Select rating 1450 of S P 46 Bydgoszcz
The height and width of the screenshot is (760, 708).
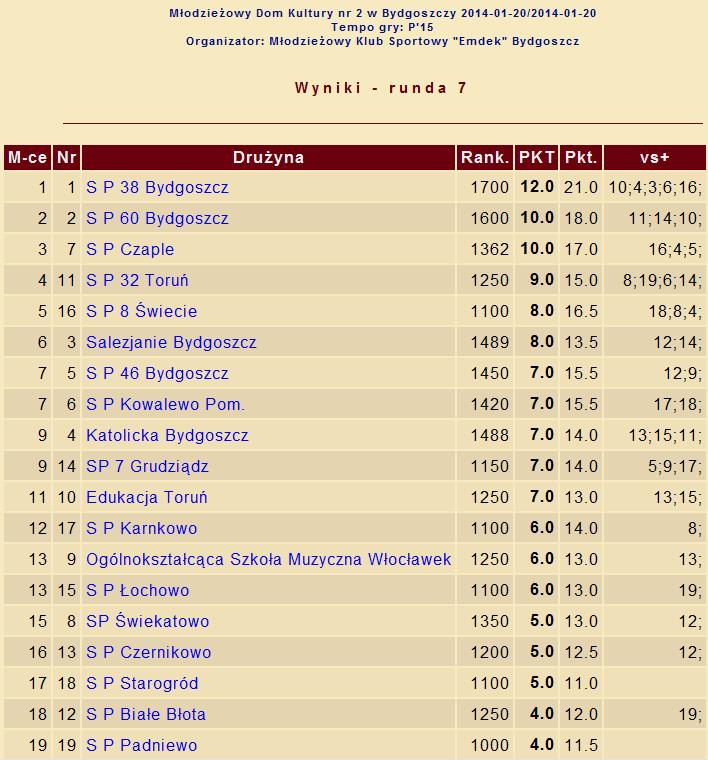489,373
